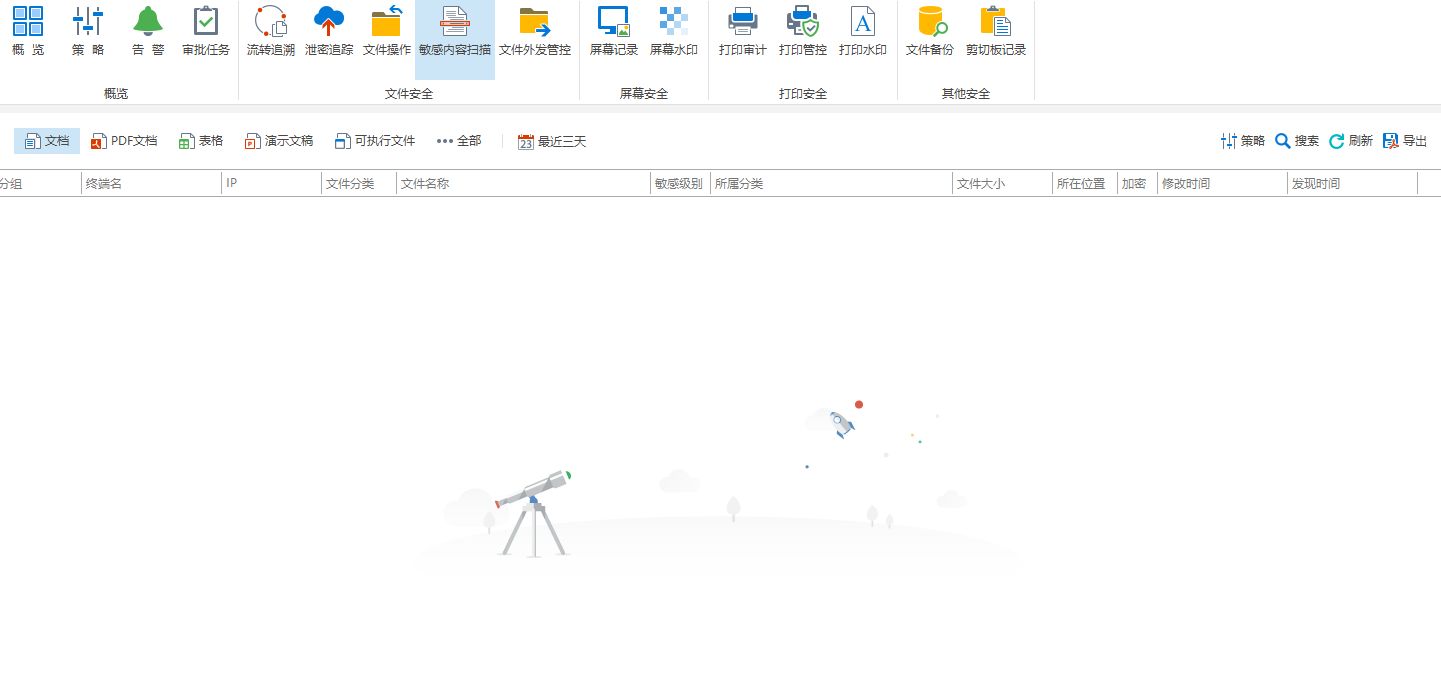Sort by 加密 column header
Viewport: 1441px width, 694px height.
1137,184
